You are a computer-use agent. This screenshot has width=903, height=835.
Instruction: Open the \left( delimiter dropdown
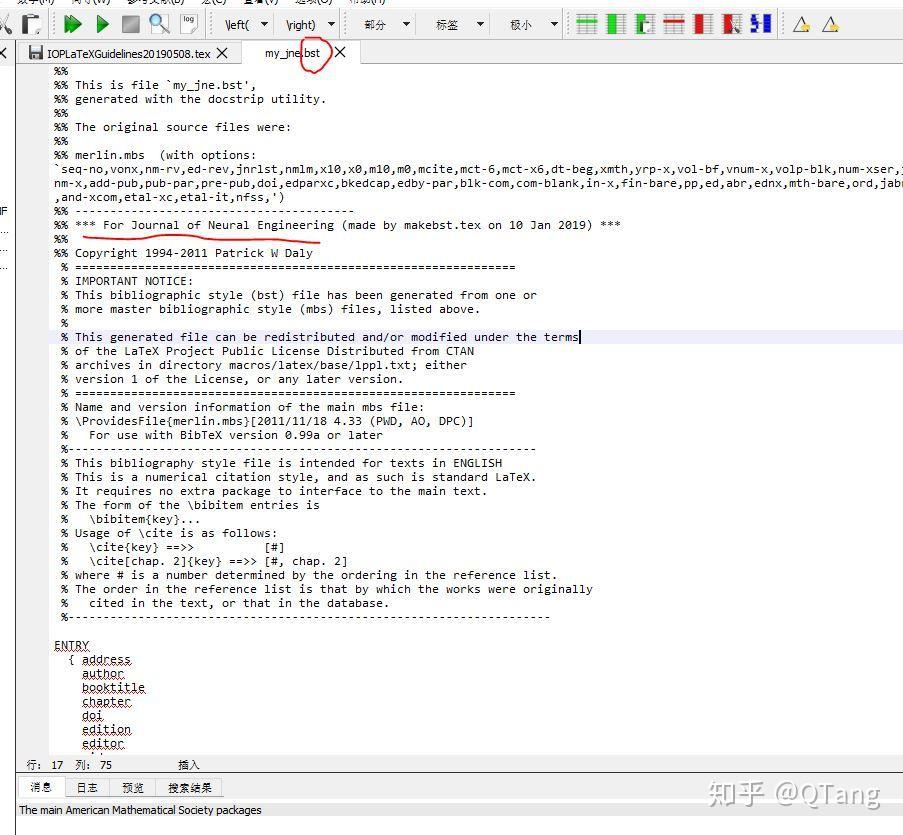264,24
